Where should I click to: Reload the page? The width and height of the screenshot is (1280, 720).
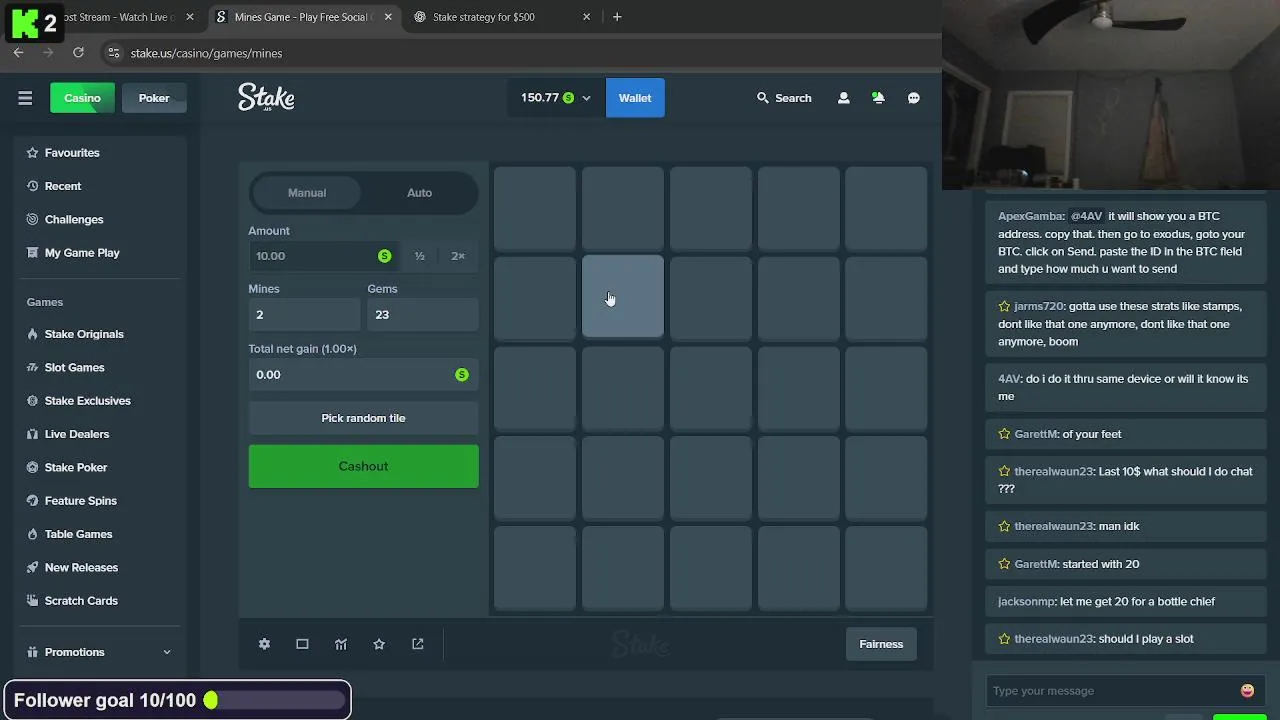[78, 52]
